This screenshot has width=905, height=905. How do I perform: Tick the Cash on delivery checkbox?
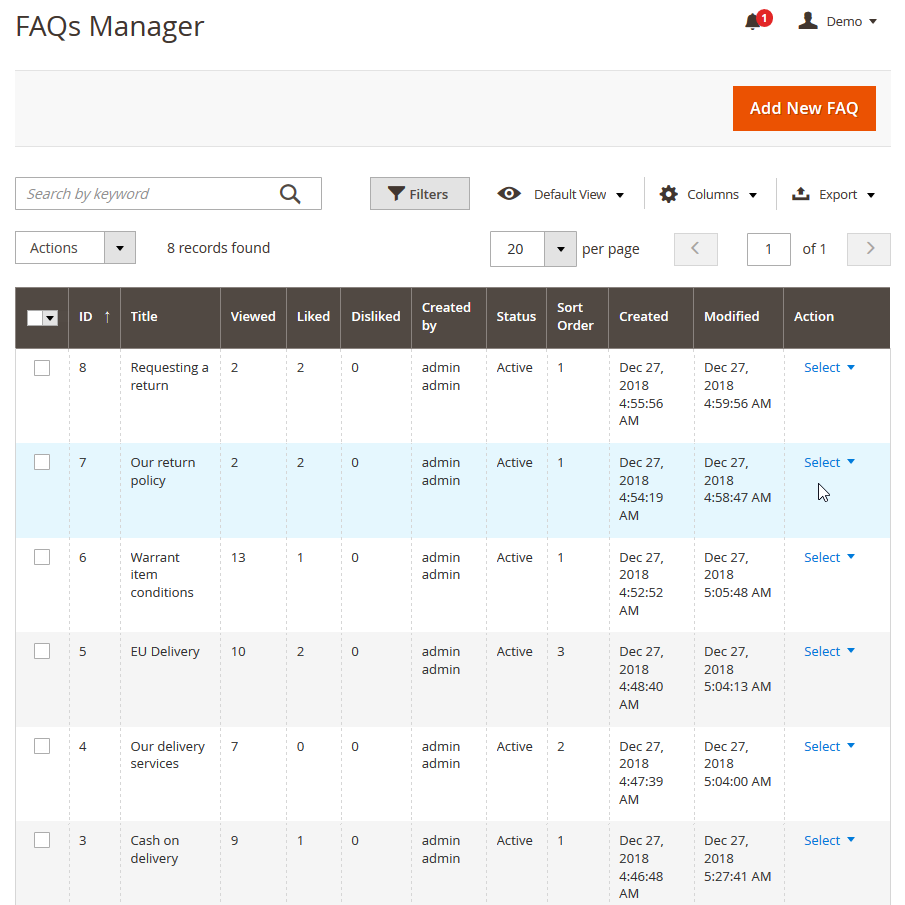click(x=42, y=840)
